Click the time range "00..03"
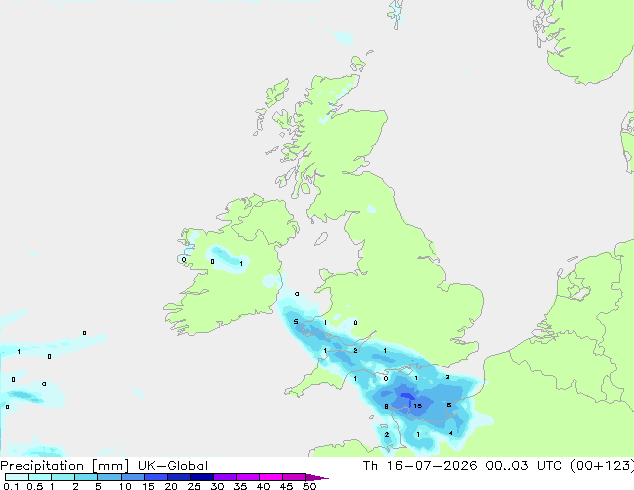The image size is (634, 490). 507,466
